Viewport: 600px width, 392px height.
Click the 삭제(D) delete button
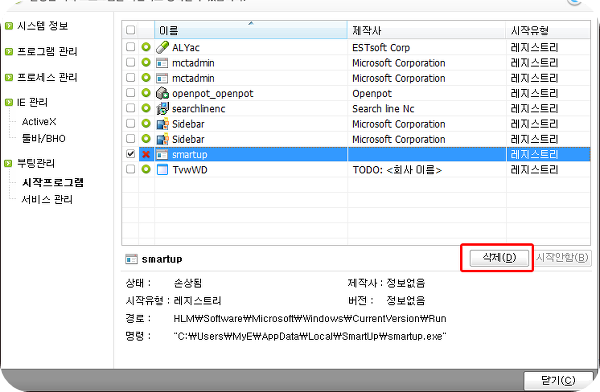[x=499, y=258]
